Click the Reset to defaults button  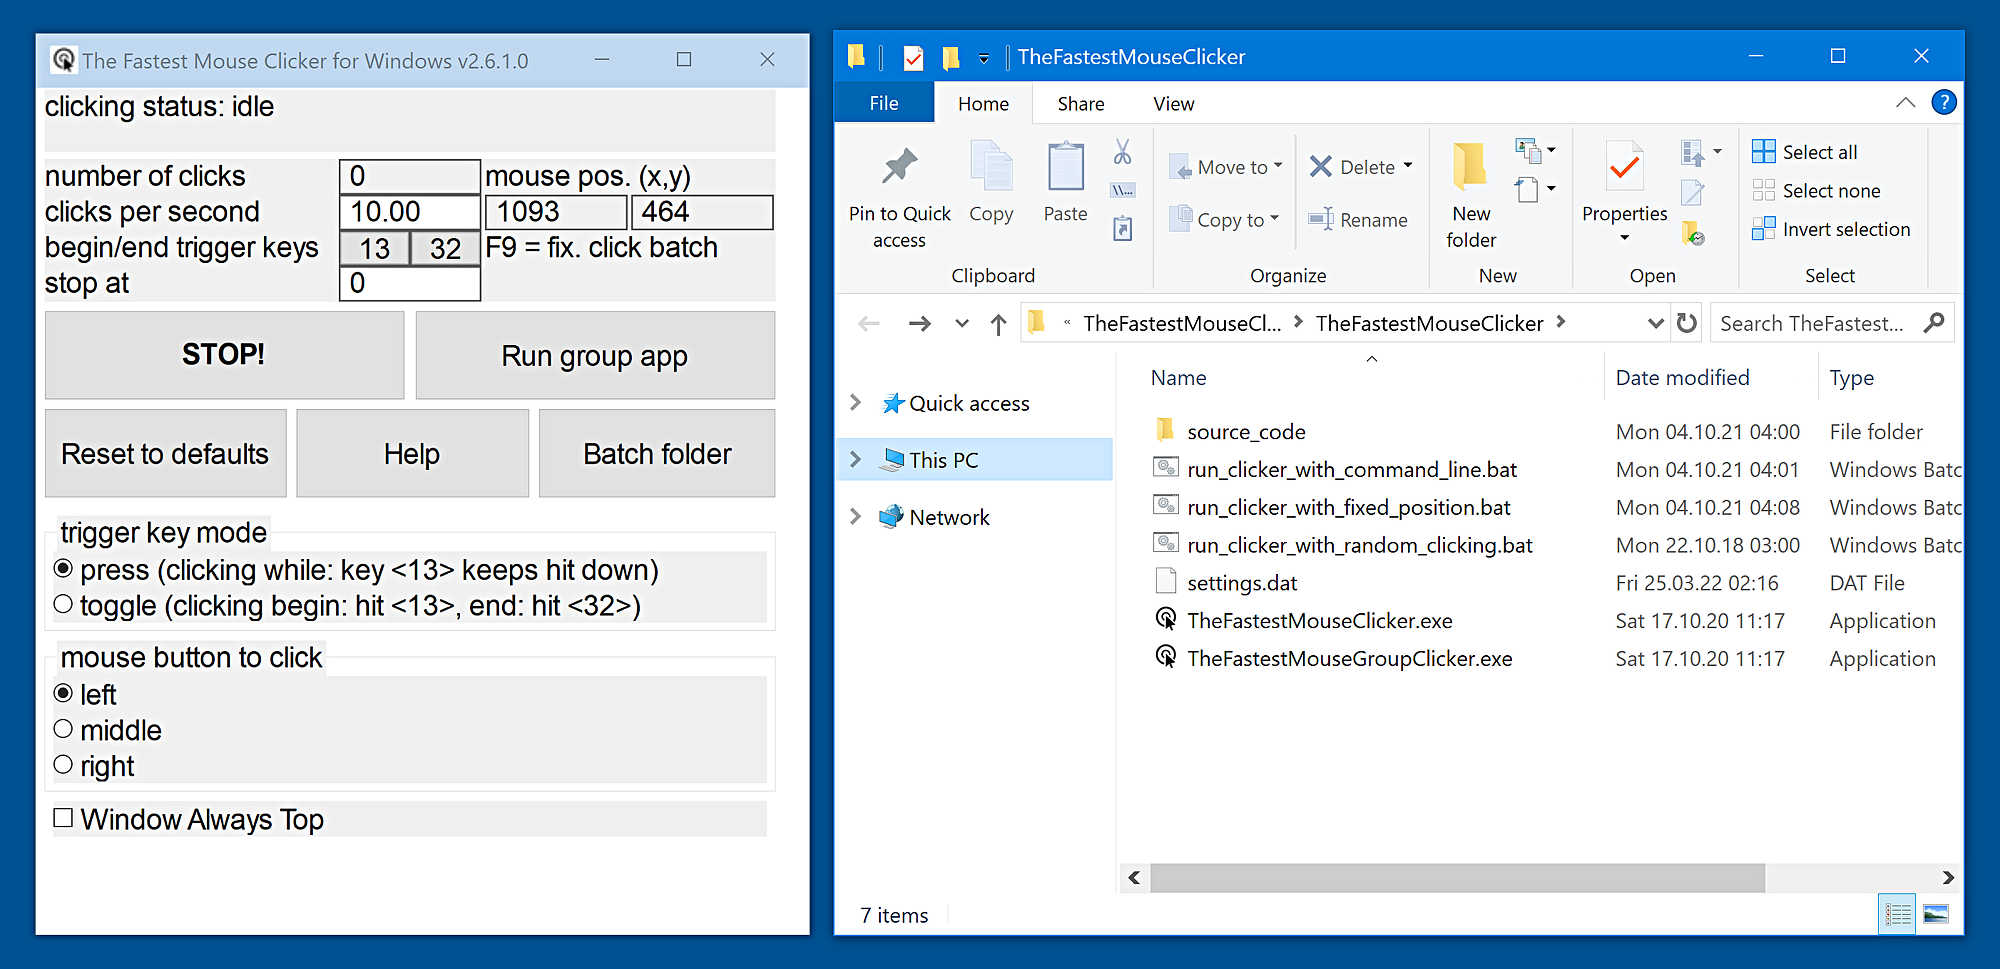click(164, 453)
